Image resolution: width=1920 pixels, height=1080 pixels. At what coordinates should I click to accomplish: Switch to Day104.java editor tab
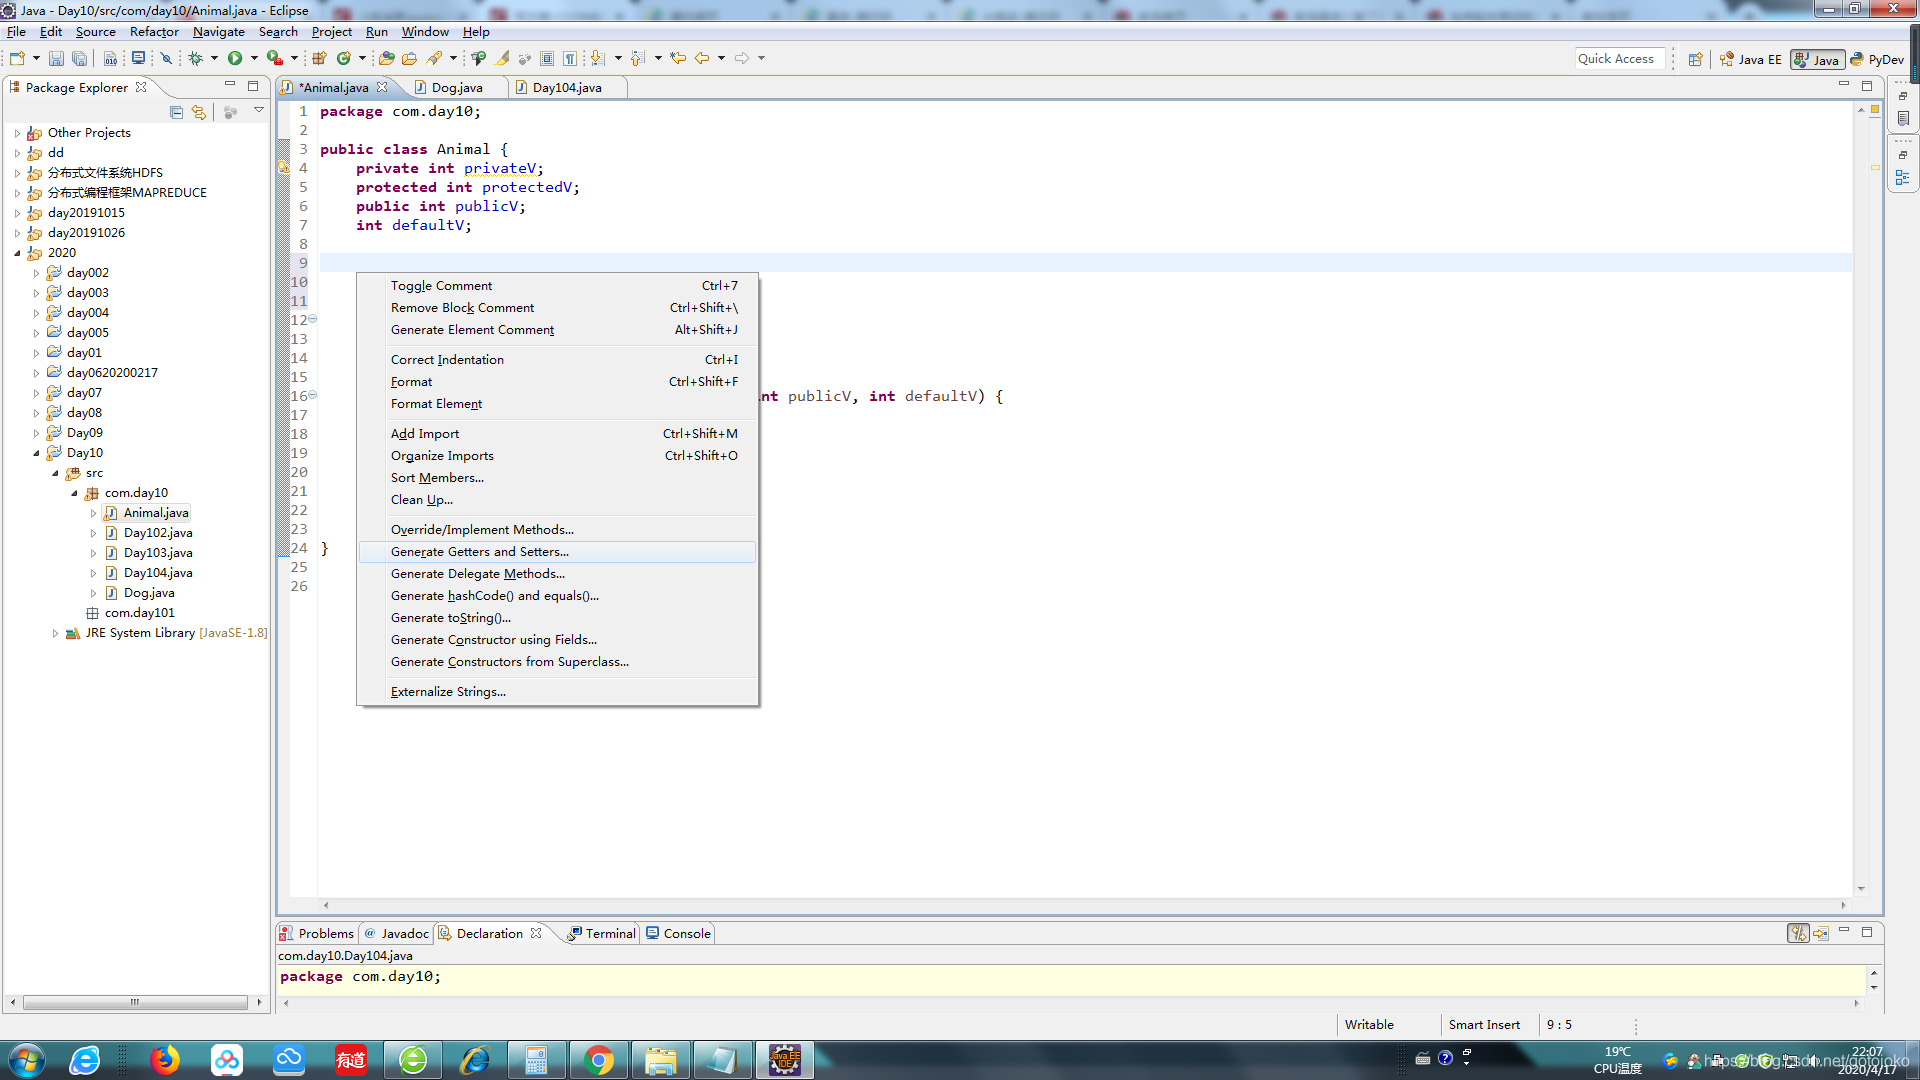point(567,88)
